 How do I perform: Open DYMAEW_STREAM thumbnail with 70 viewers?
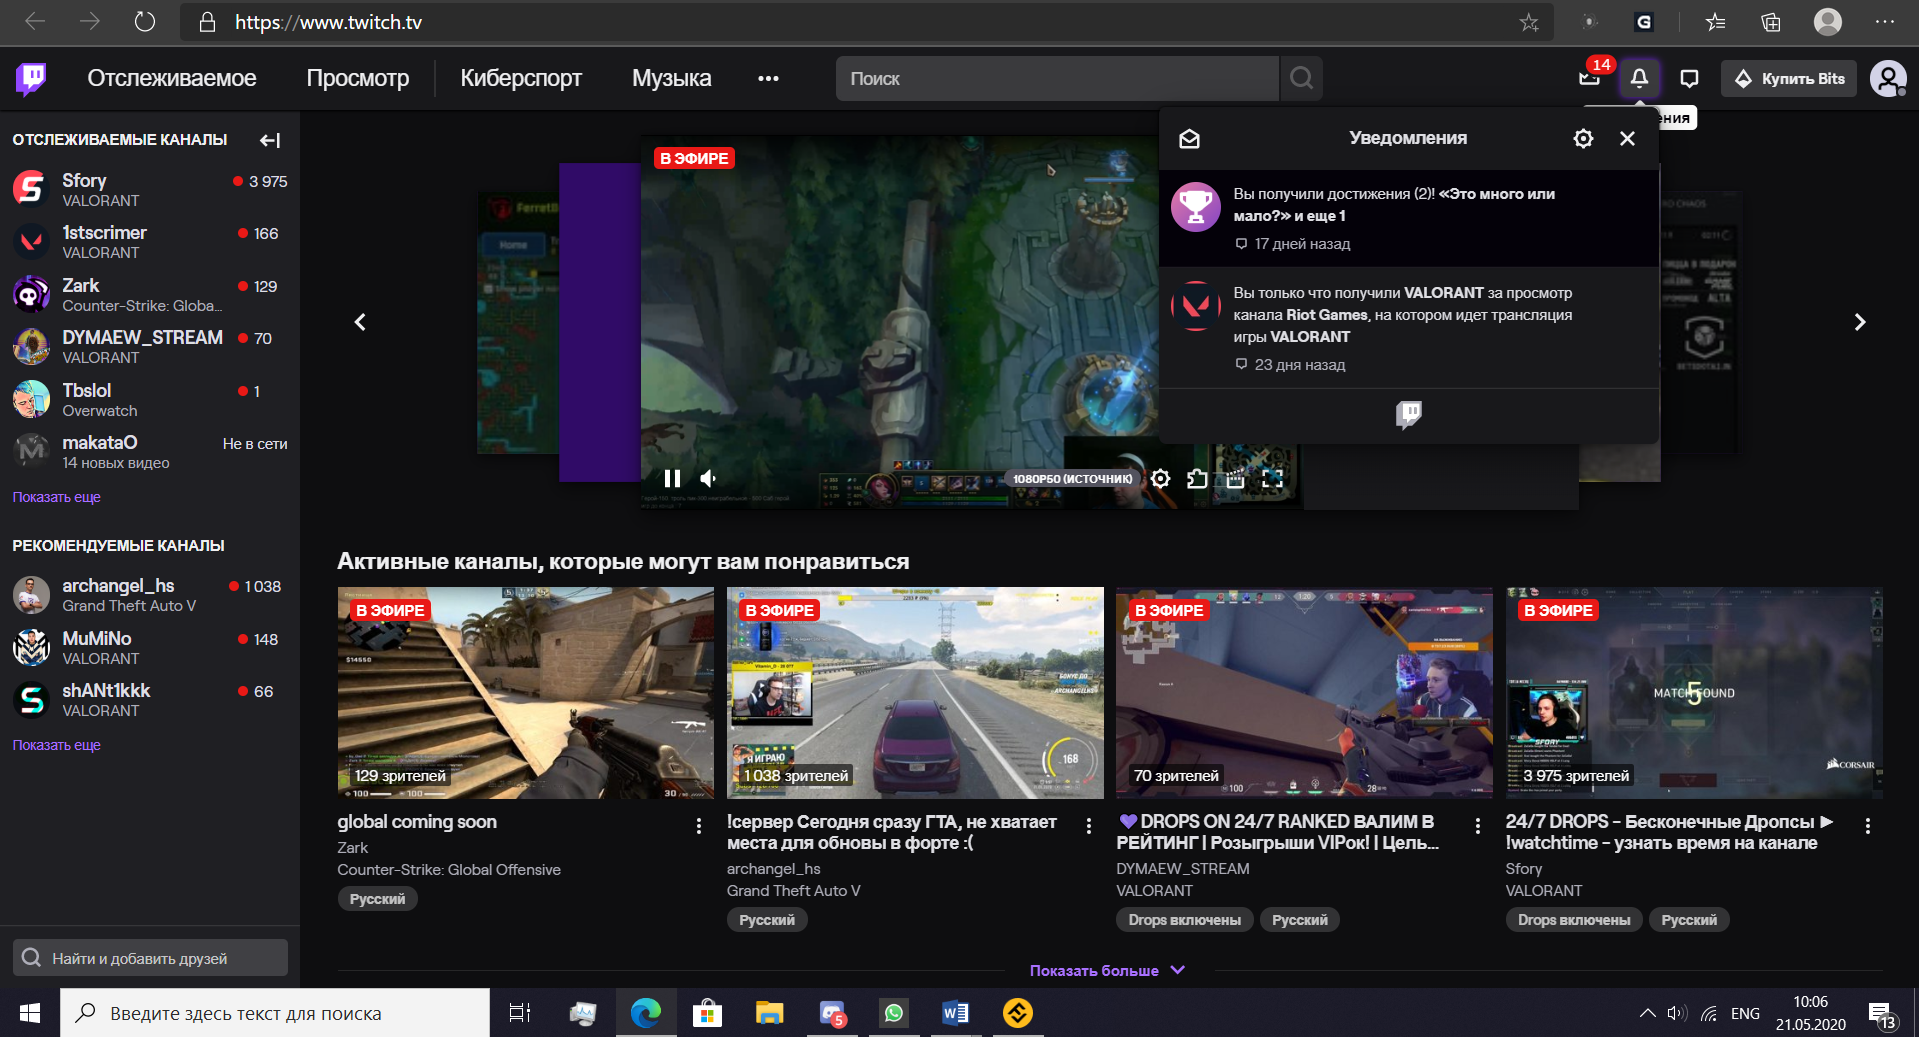[x=1304, y=693]
